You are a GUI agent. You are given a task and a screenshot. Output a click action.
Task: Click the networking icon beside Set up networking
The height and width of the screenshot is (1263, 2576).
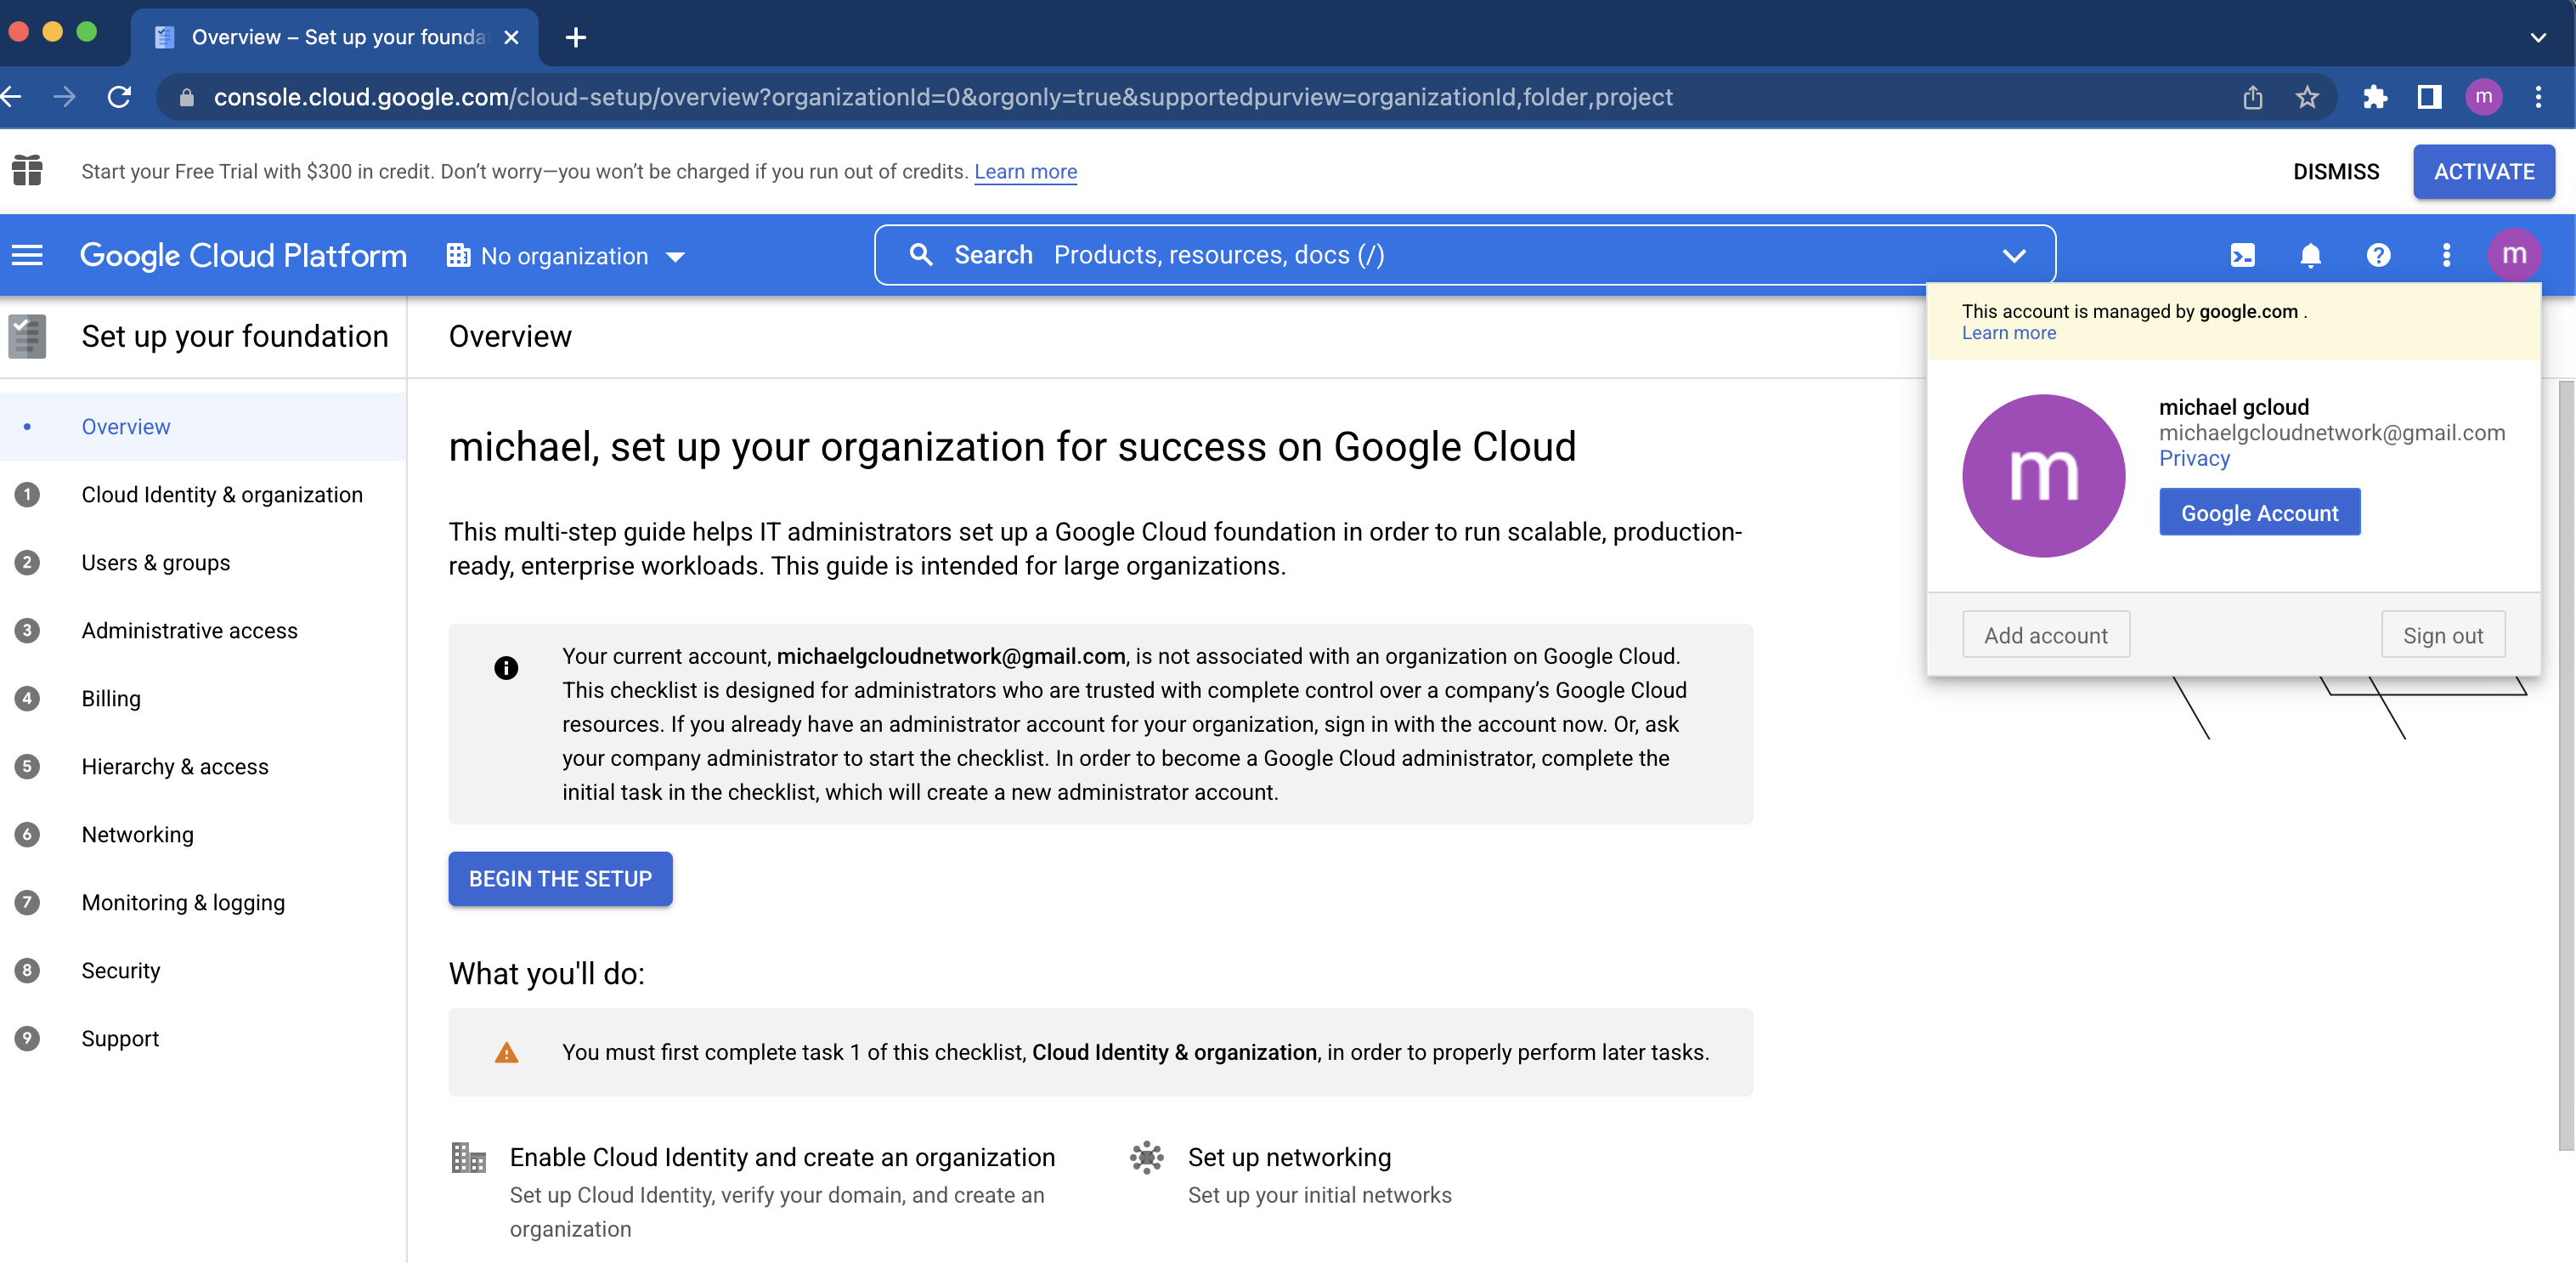(x=1146, y=1157)
